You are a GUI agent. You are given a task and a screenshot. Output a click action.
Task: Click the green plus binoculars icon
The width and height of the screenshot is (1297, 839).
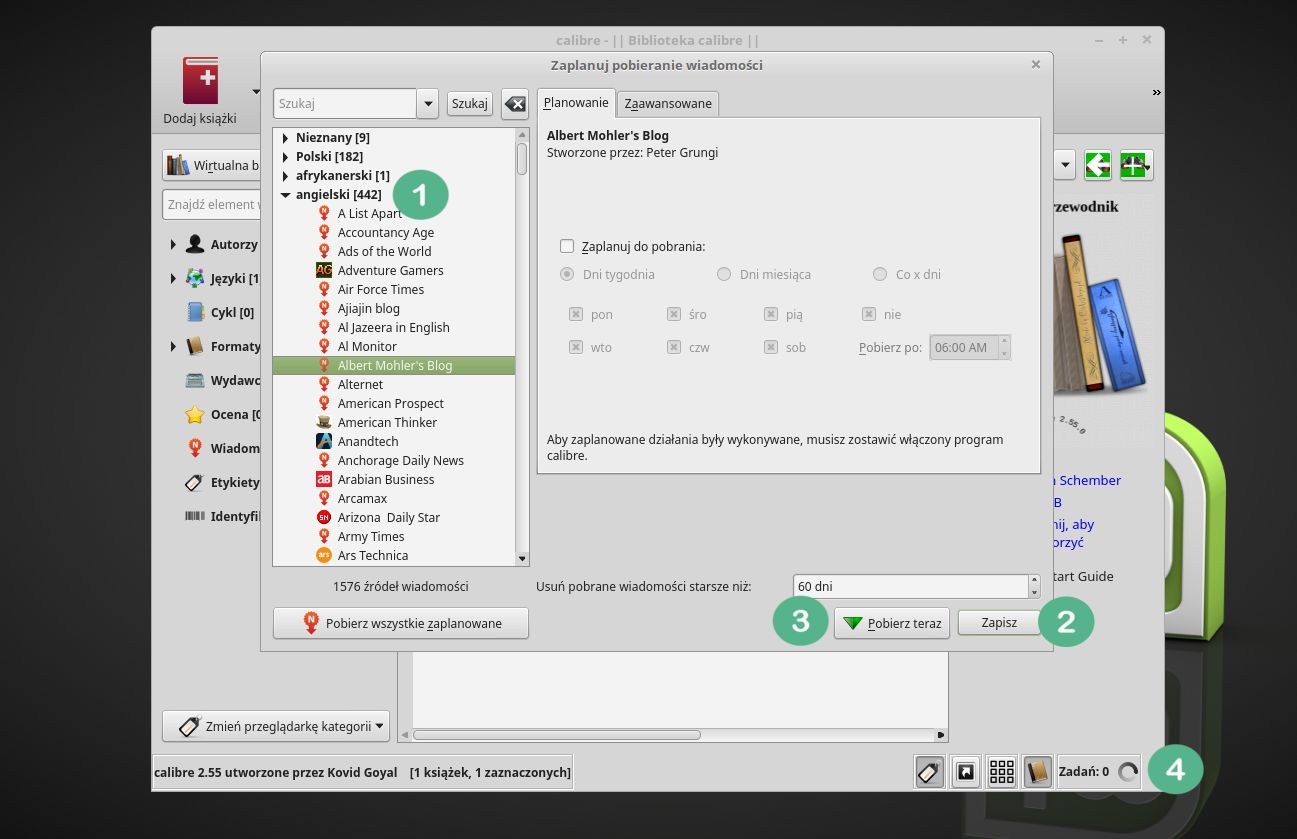pyautogui.click(x=1136, y=165)
